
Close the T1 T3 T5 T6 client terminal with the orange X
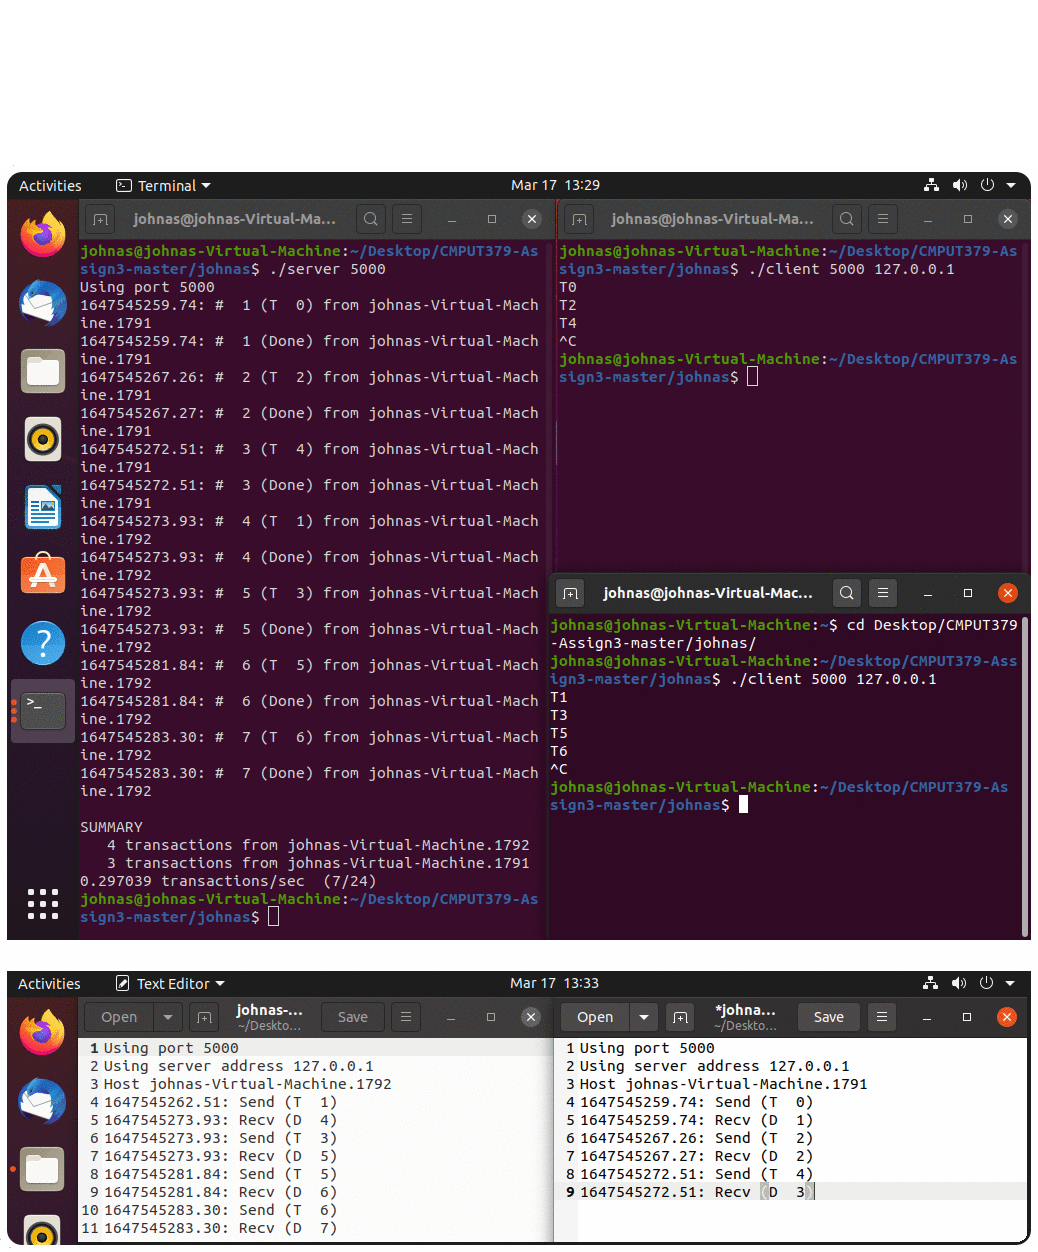coord(1007,593)
